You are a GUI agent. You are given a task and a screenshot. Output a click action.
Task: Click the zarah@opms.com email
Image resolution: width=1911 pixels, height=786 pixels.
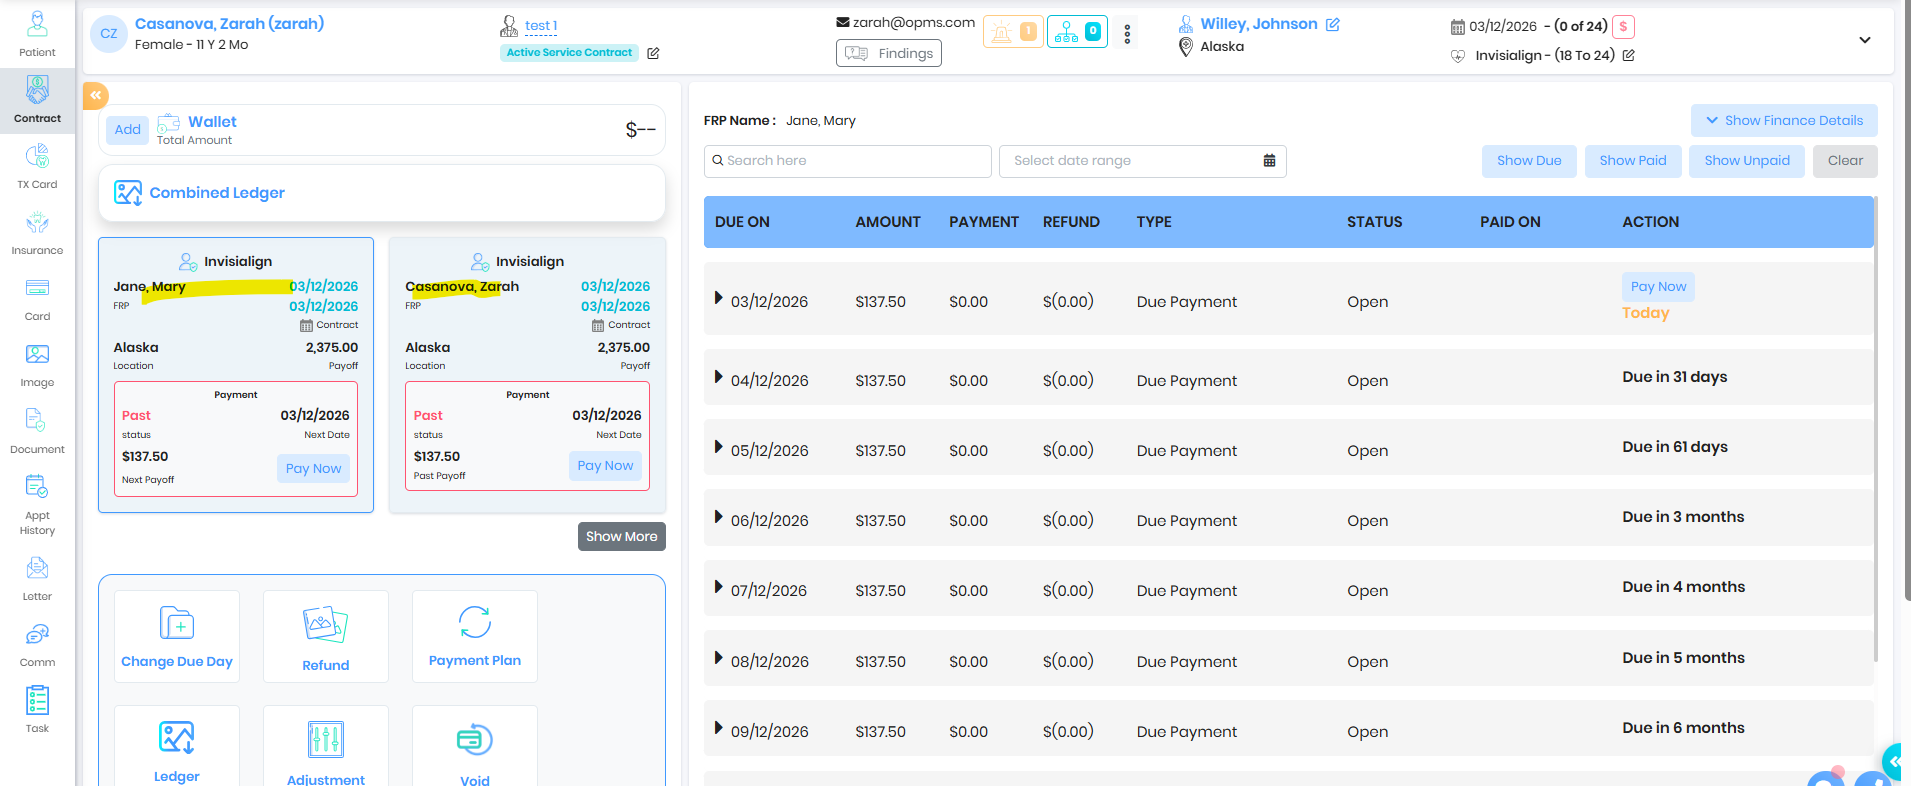point(913,22)
